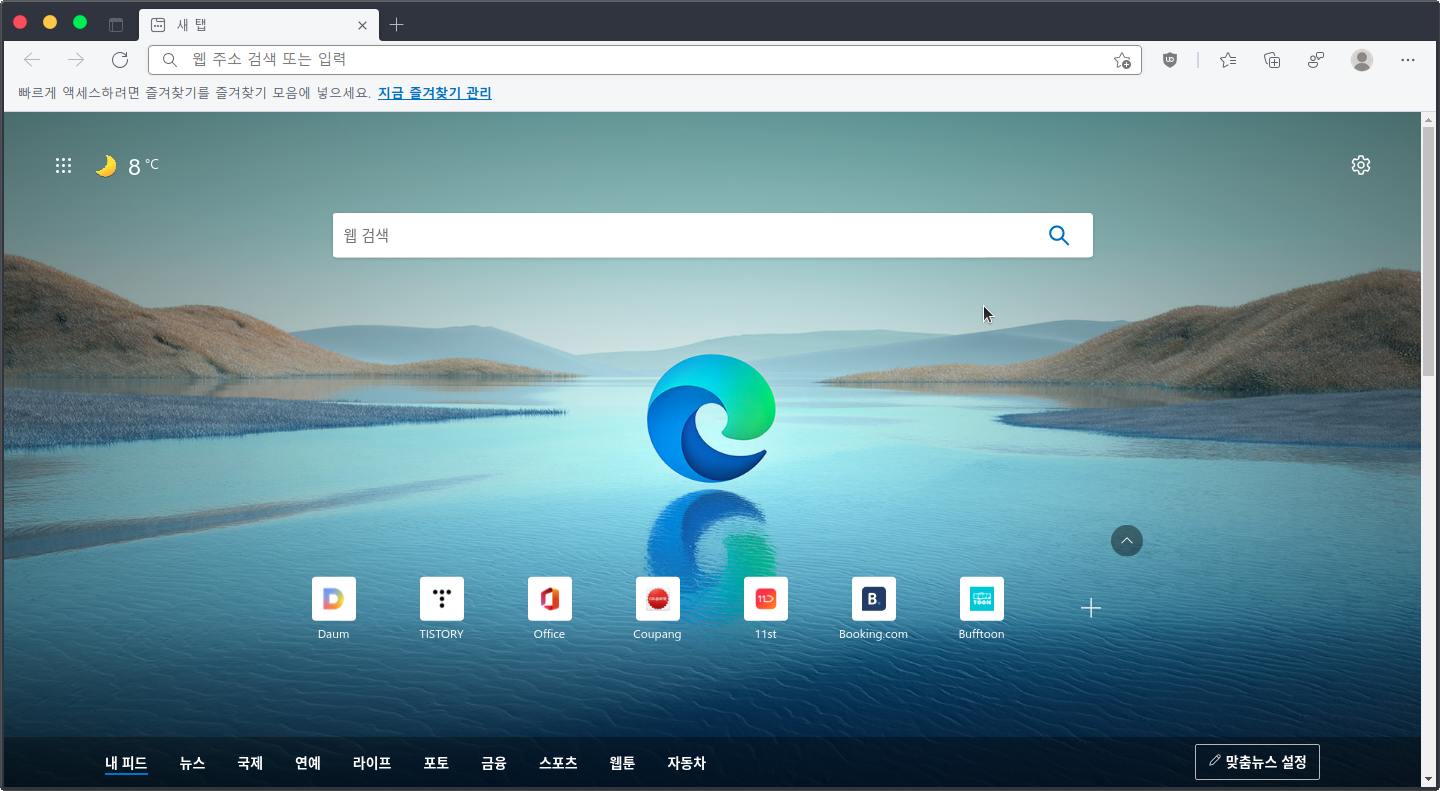Close the 새 탭 tab
The height and width of the screenshot is (791, 1440).
pos(362,25)
